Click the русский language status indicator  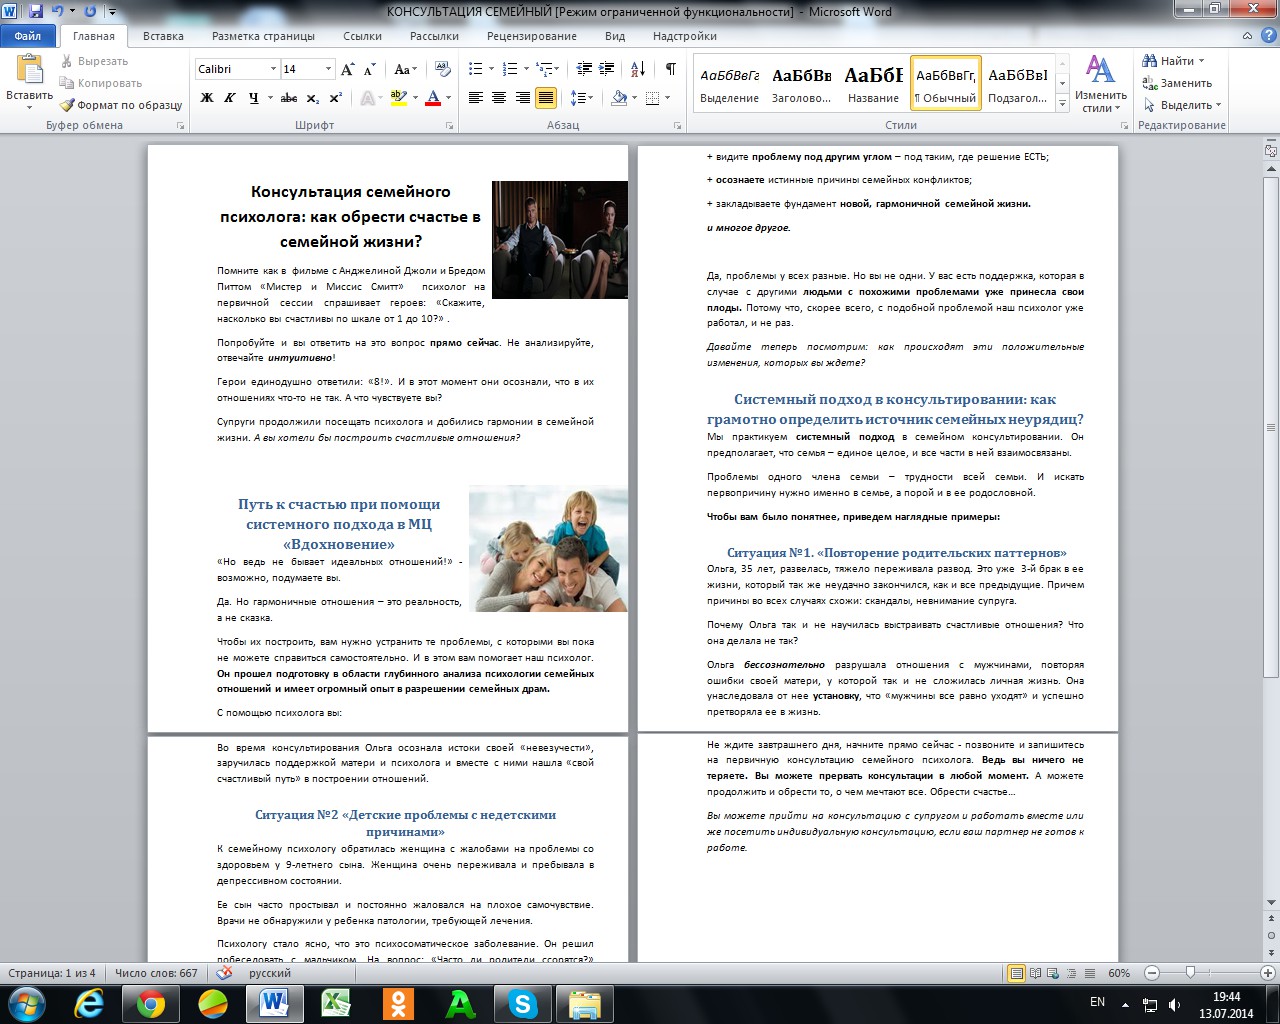[270, 973]
